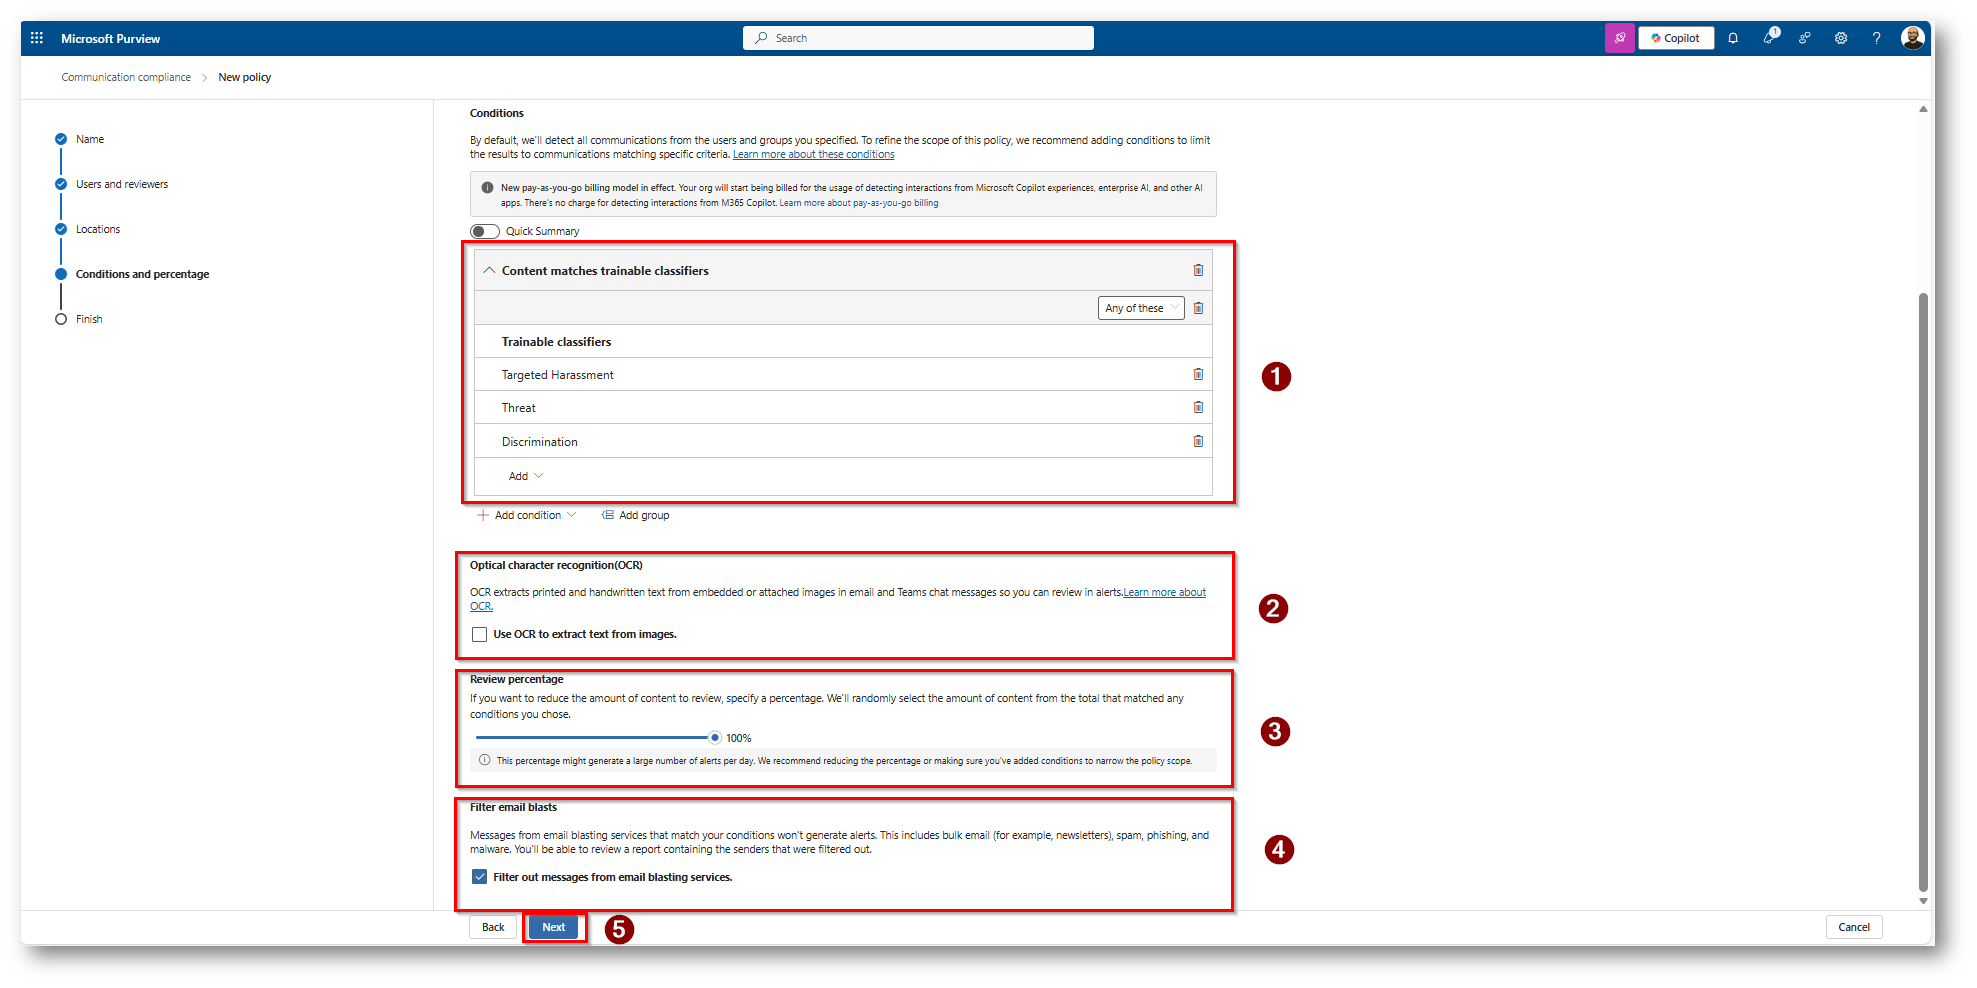This screenshot has width=1977, height=988.
Task: Click the Review percentage slider handle
Action: point(715,738)
